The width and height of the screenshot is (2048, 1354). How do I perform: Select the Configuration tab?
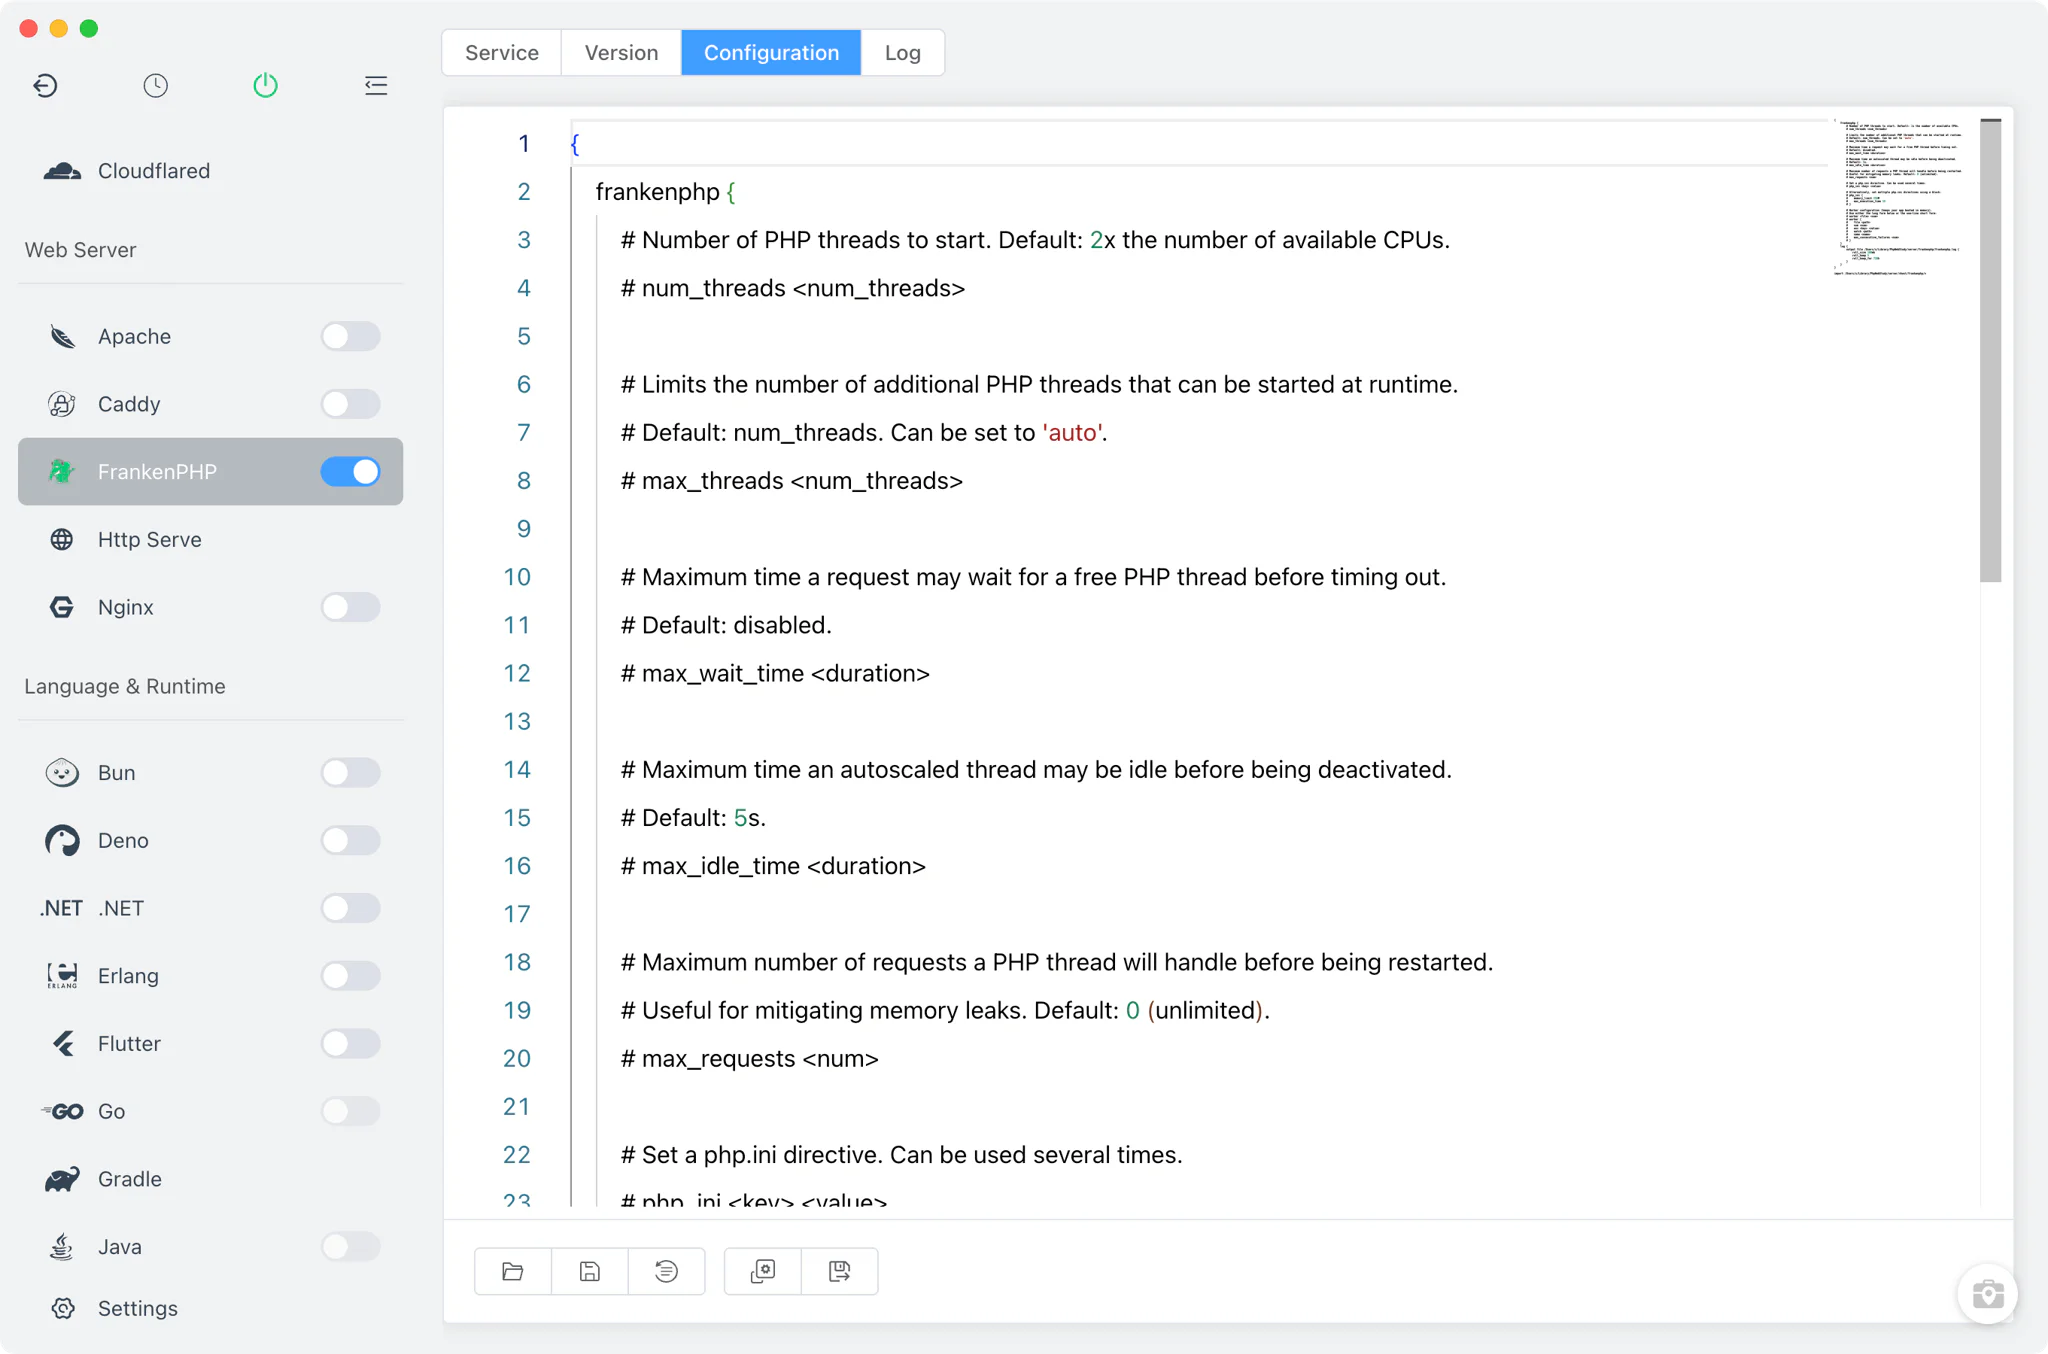(x=771, y=53)
